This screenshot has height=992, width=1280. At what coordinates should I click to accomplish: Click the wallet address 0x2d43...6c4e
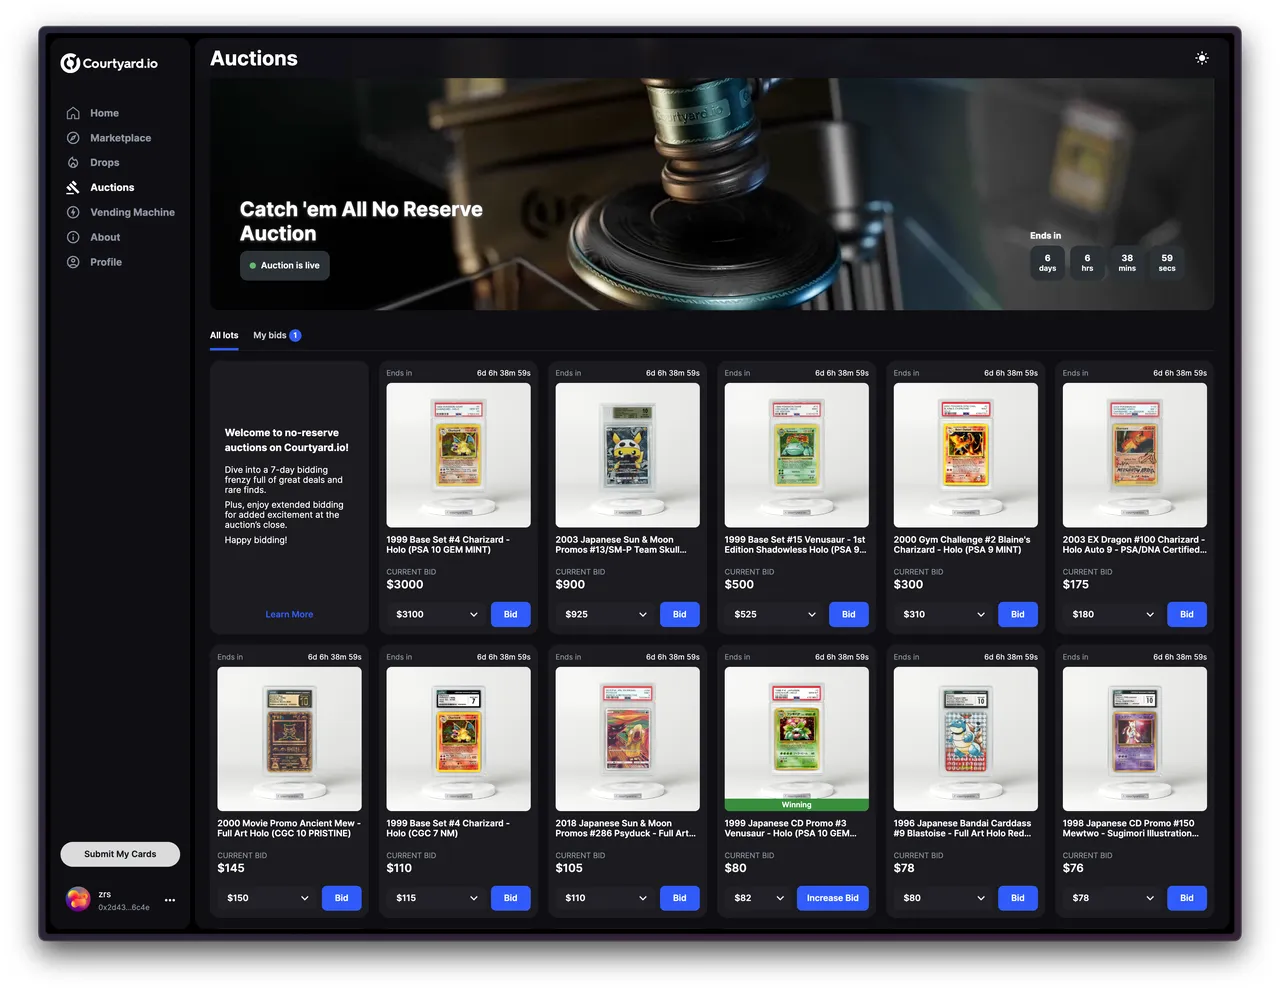[x=124, y=907]
